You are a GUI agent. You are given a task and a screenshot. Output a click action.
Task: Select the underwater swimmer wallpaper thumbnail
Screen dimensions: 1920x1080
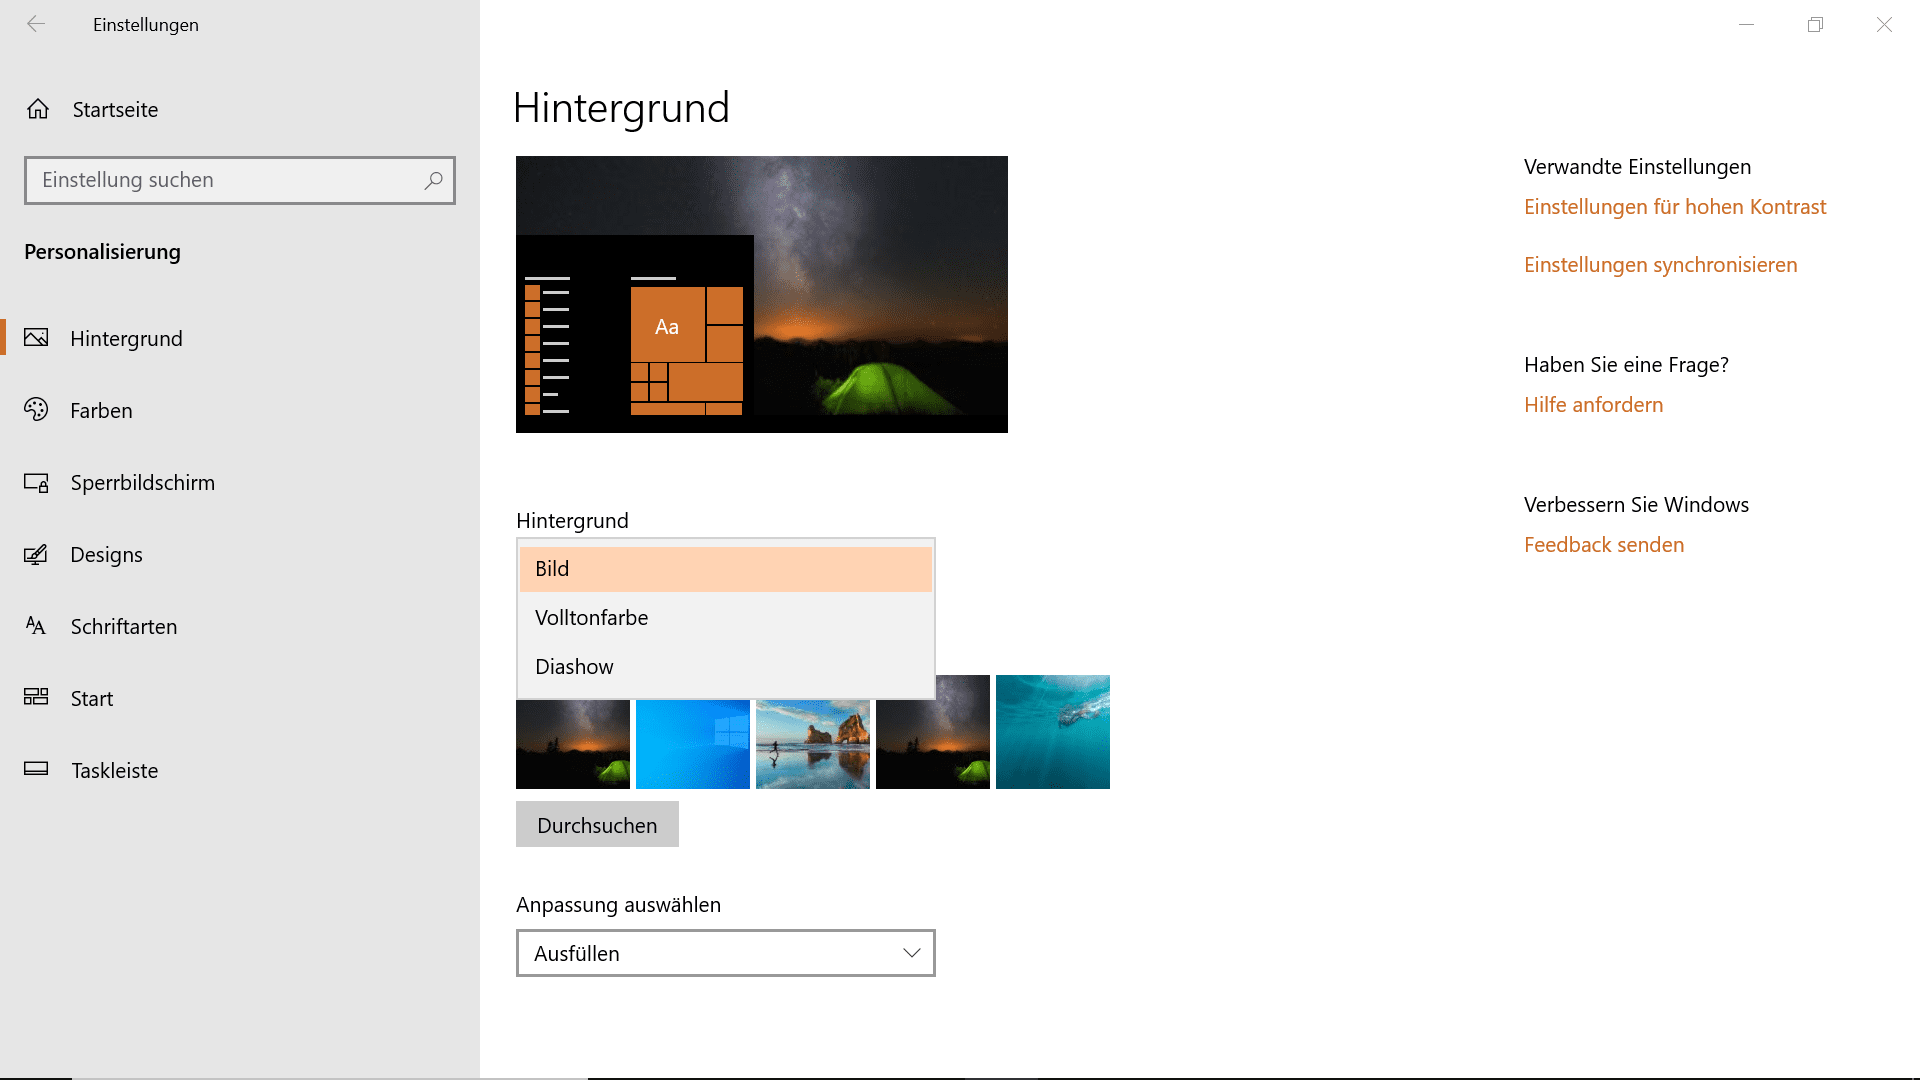(1053, 732)
